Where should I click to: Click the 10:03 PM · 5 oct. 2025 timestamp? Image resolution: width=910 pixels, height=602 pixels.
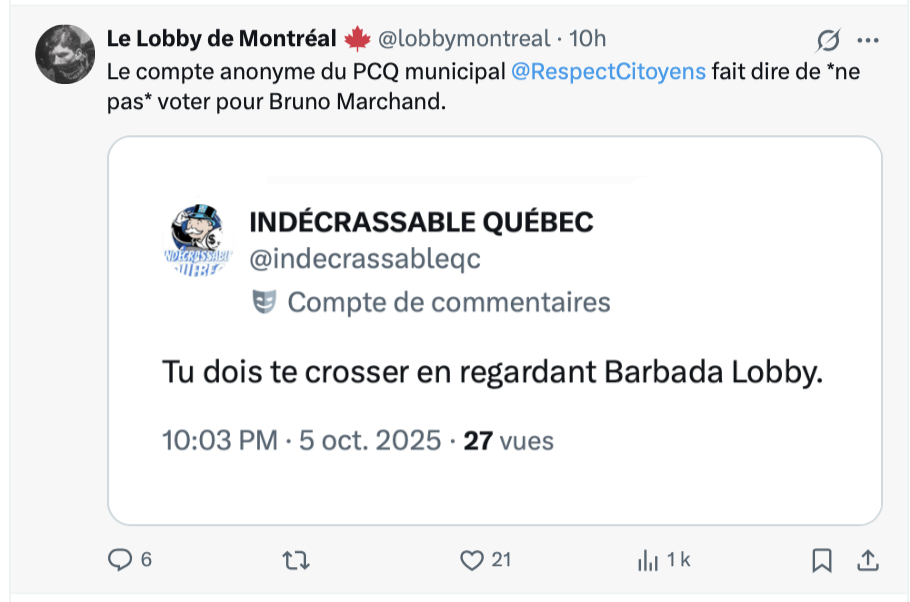[301, 440]
